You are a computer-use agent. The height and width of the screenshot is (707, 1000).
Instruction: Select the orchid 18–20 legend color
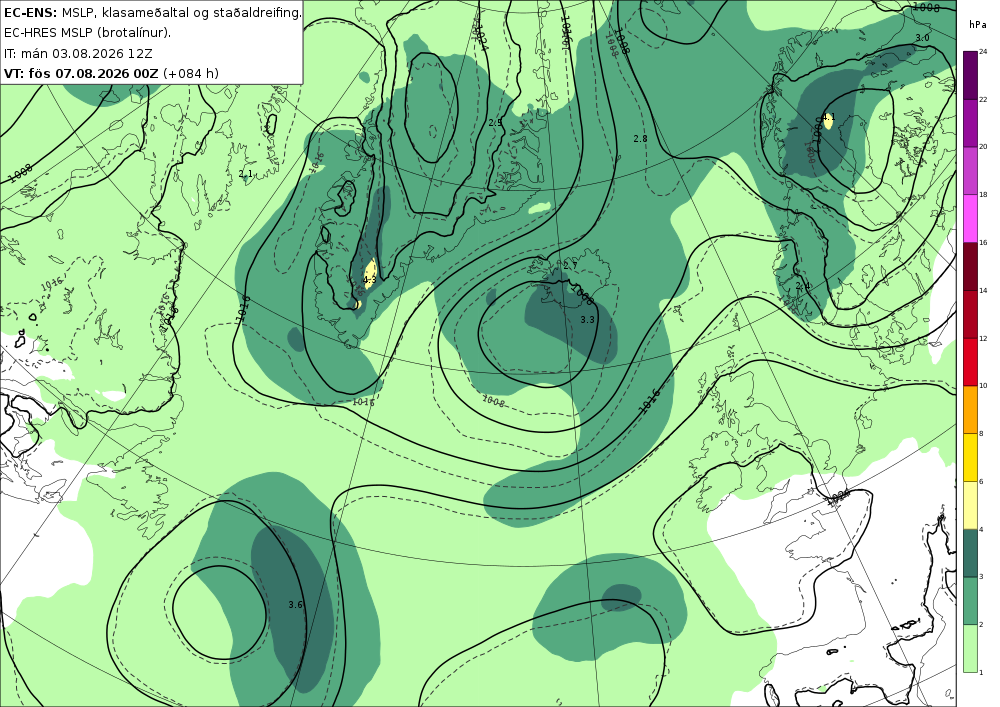(971, 171)
